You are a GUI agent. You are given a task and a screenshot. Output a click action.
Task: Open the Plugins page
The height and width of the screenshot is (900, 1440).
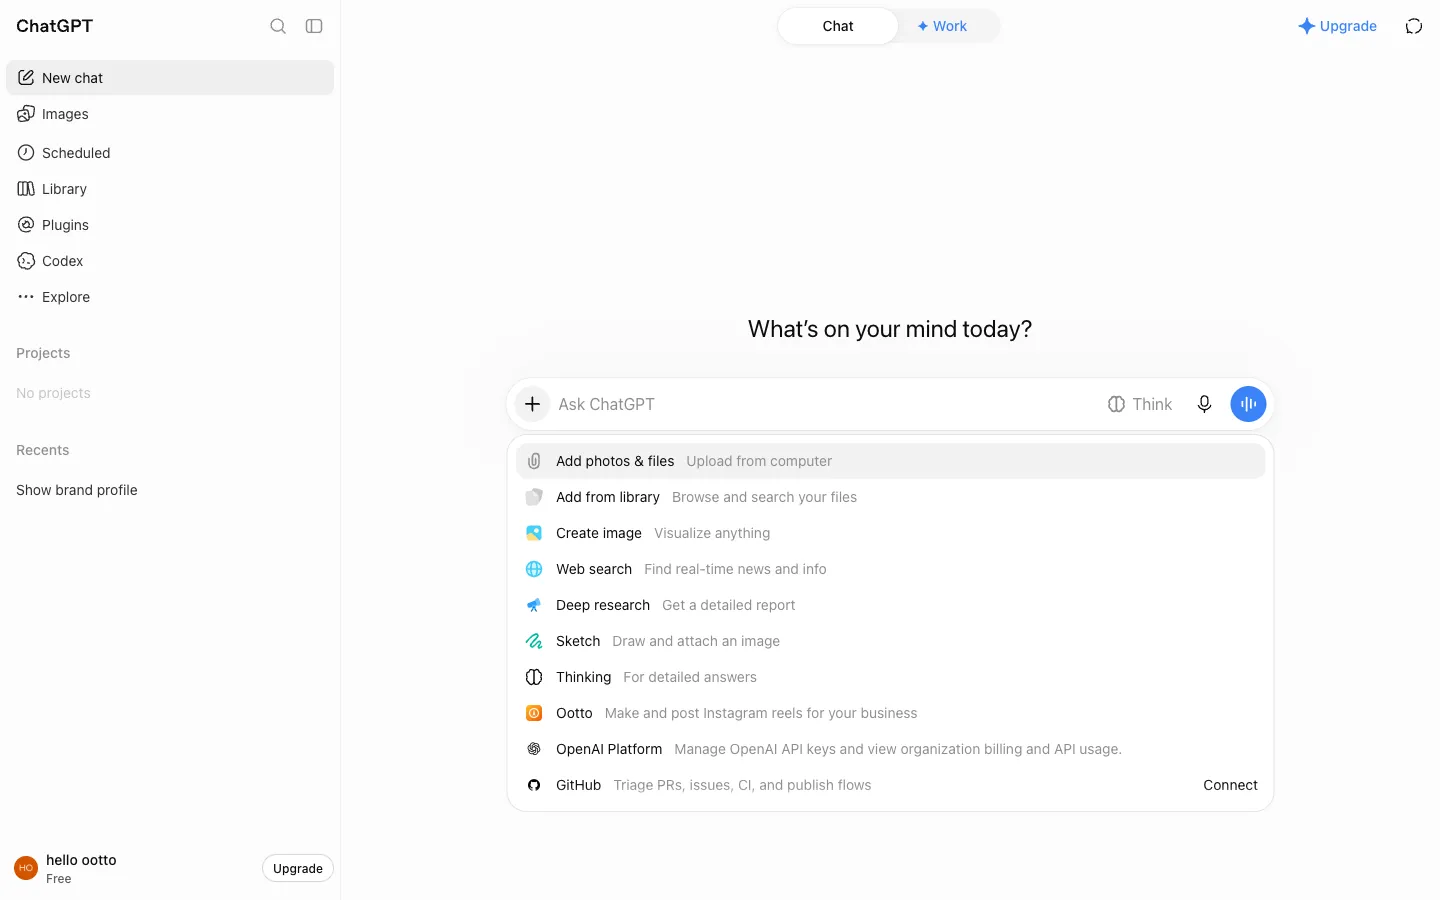click(x=170, y=225)
